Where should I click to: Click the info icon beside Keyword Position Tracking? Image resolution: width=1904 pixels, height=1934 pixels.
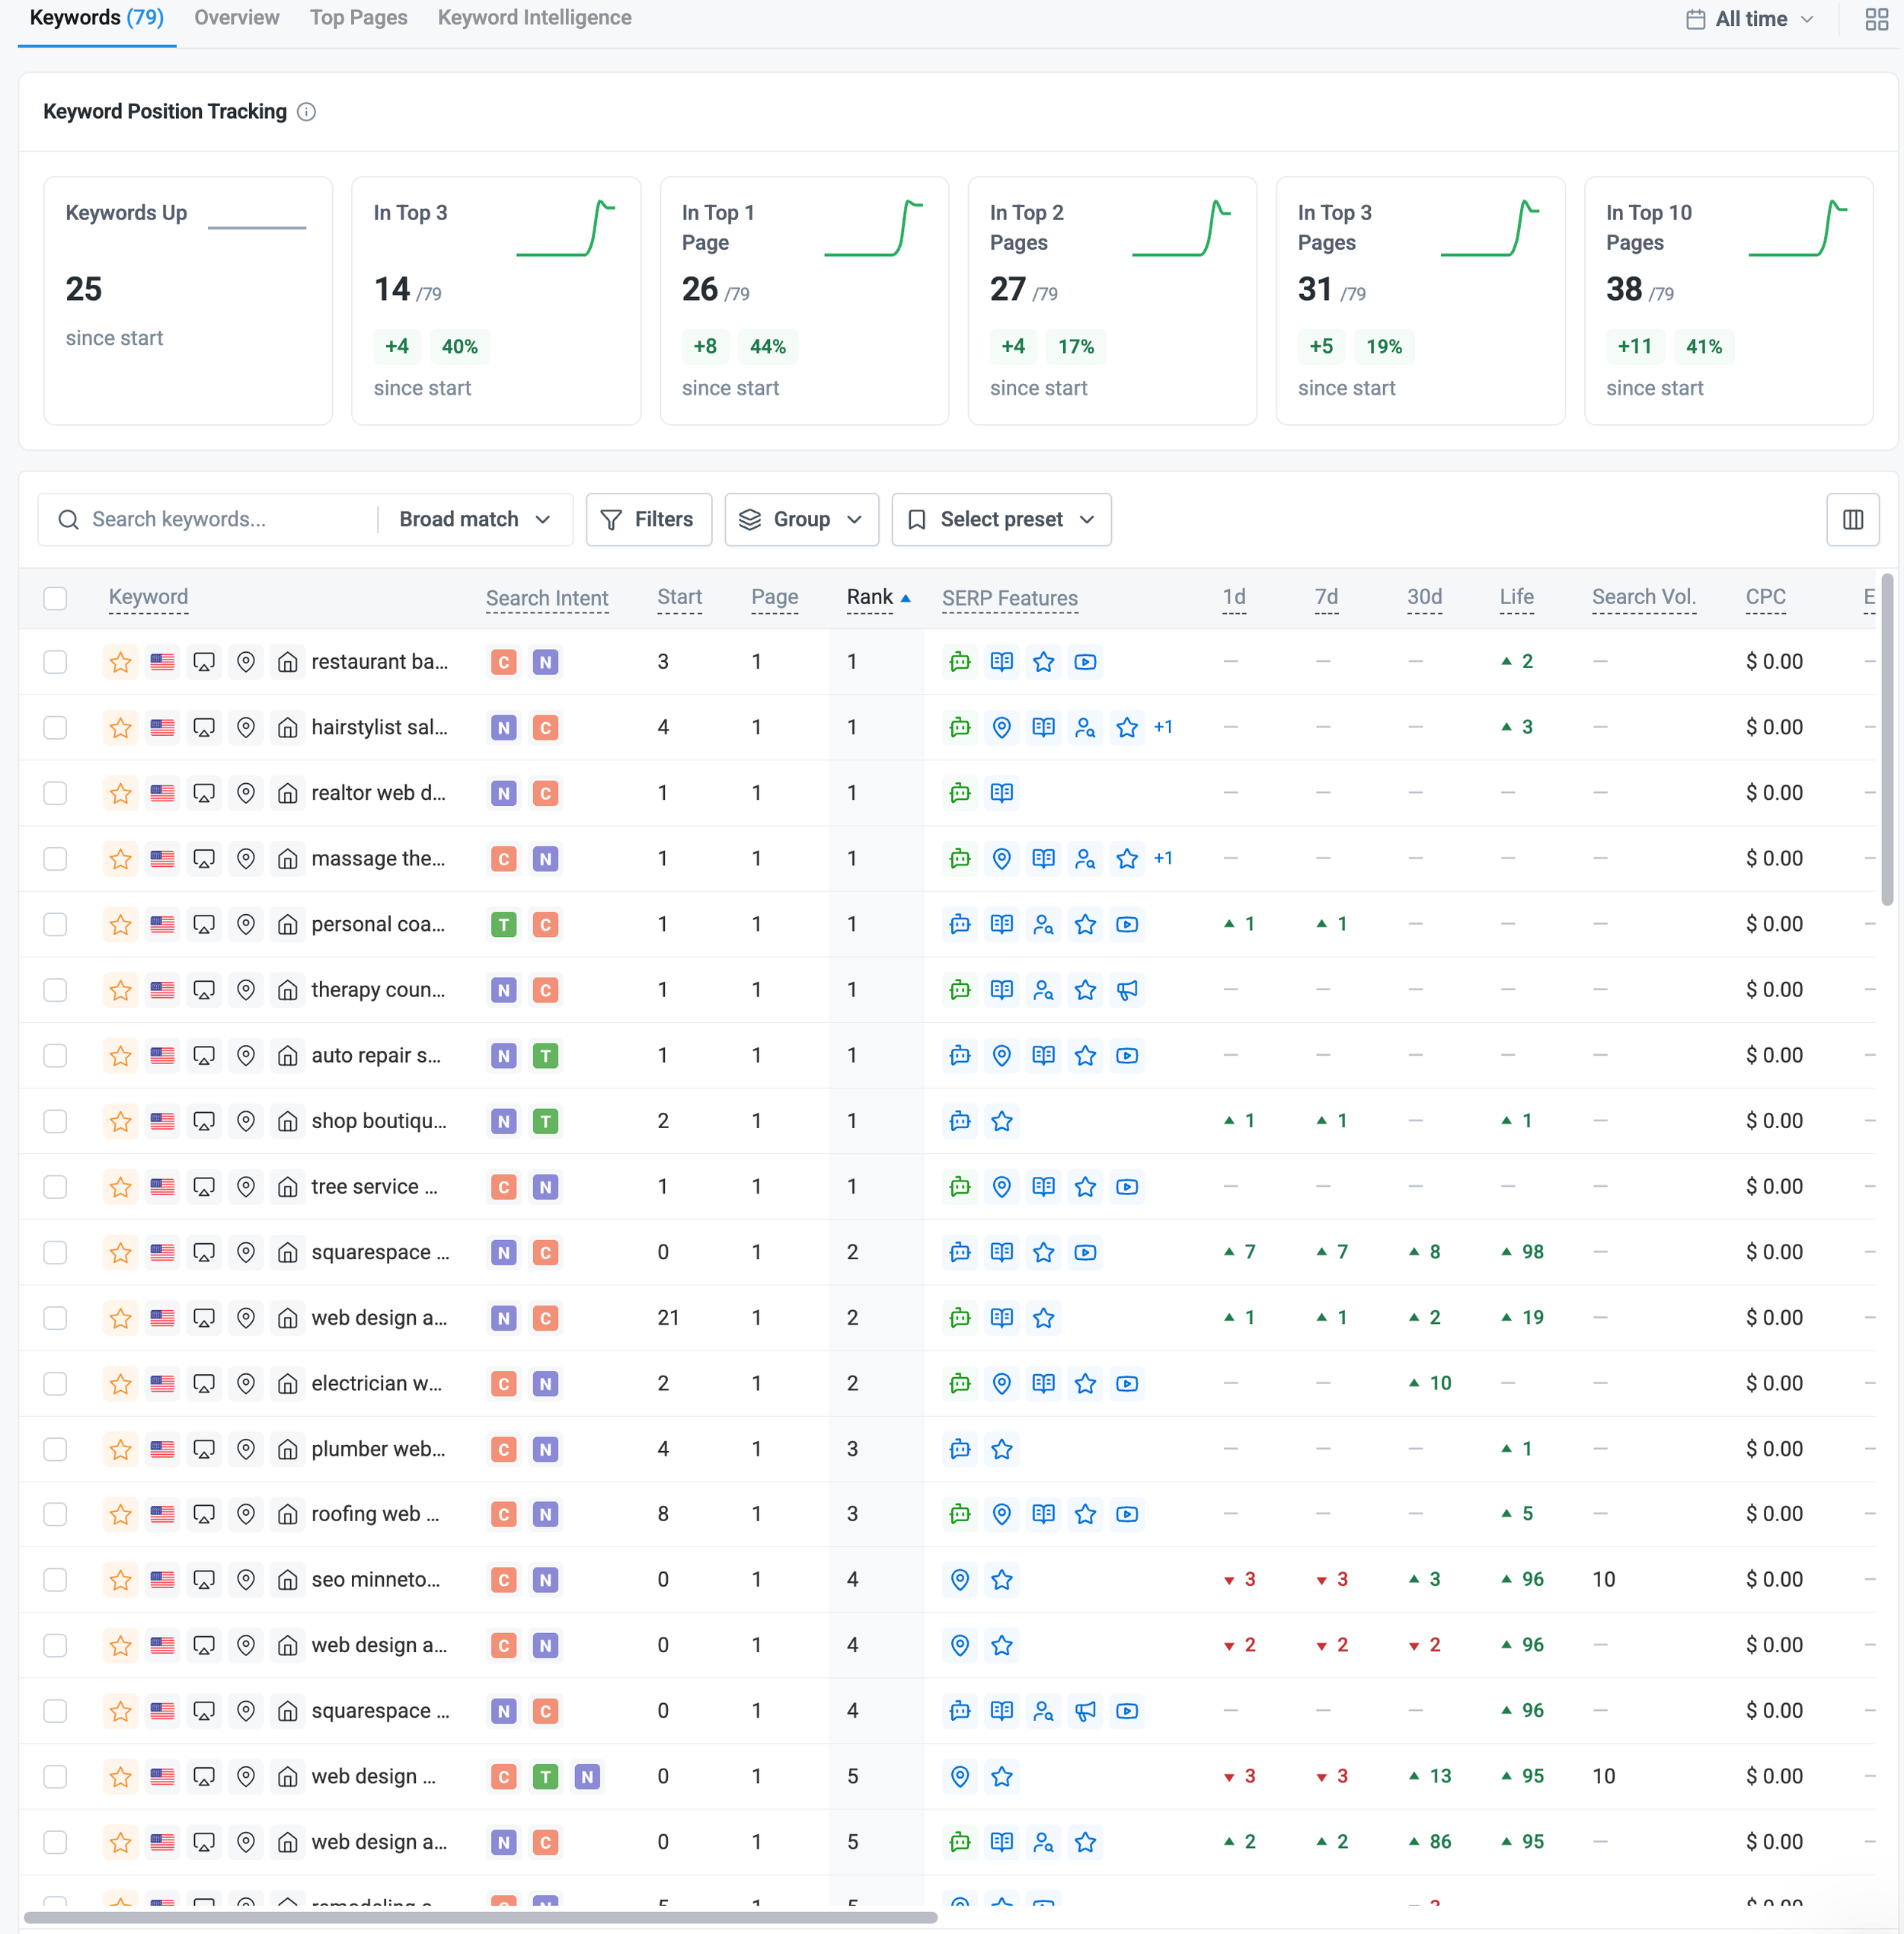tap(307, 112)
